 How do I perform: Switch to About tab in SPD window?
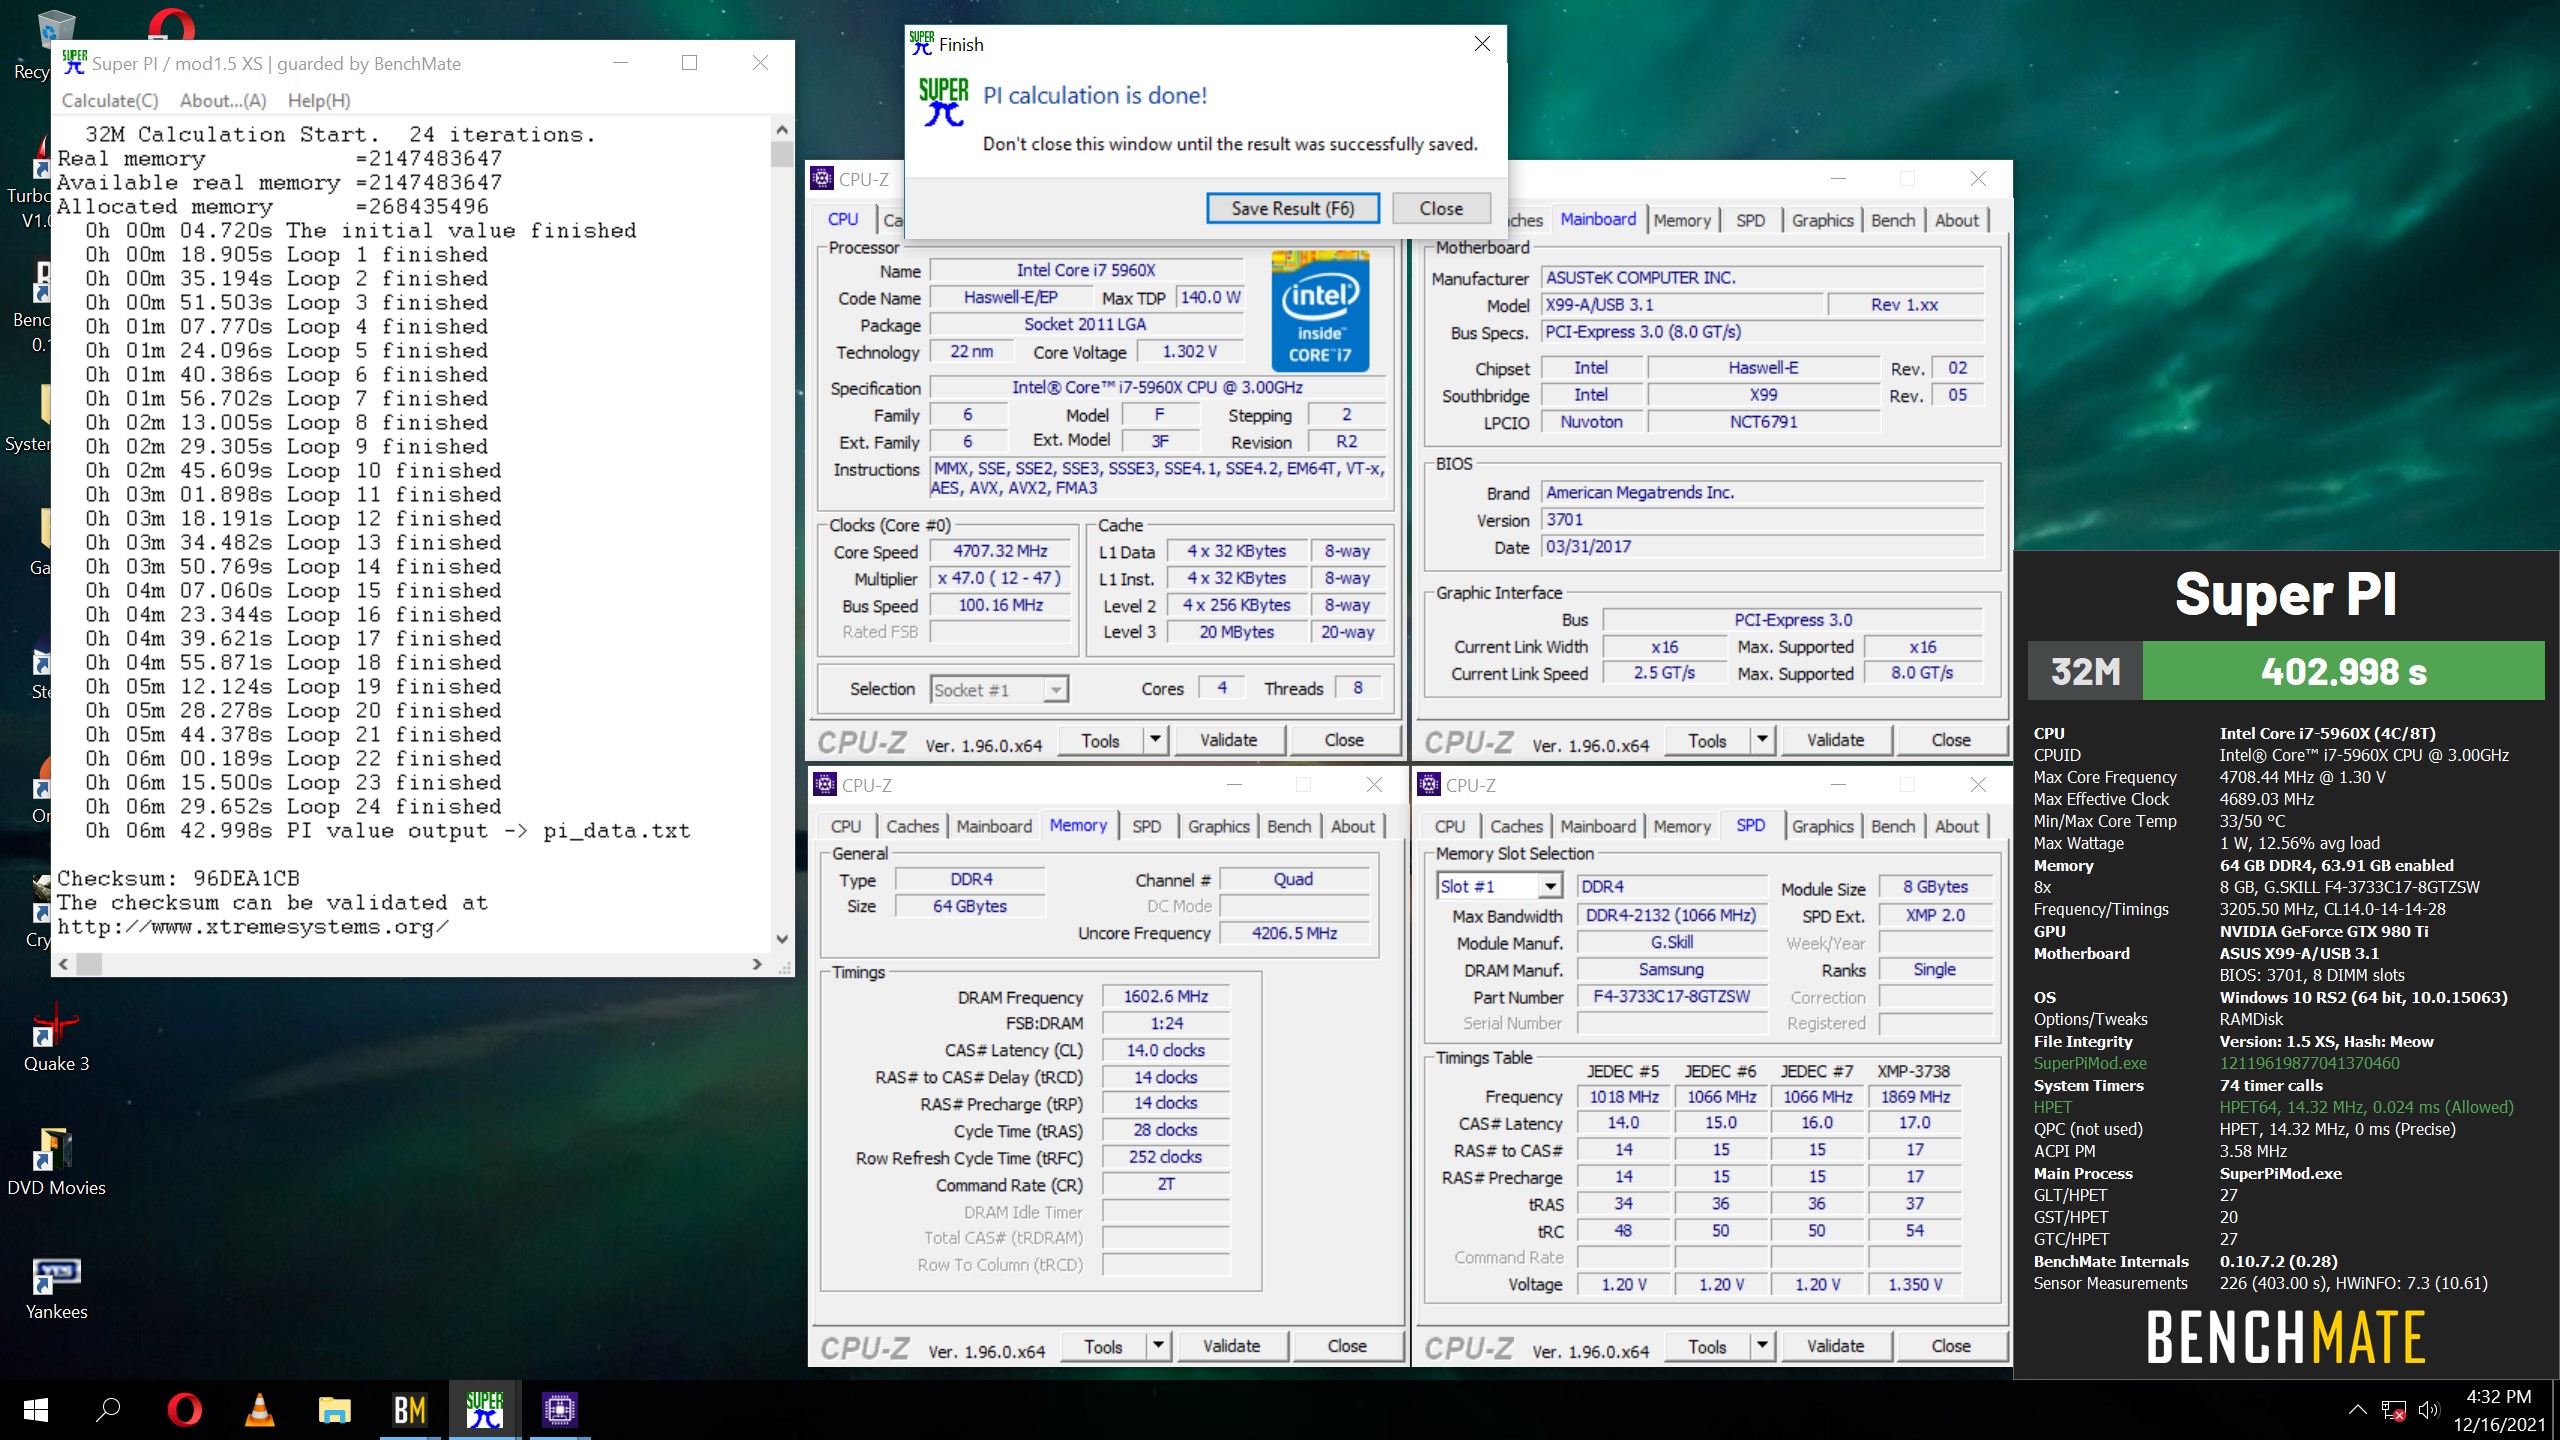pyautogui.click(x=1956, y=826)
